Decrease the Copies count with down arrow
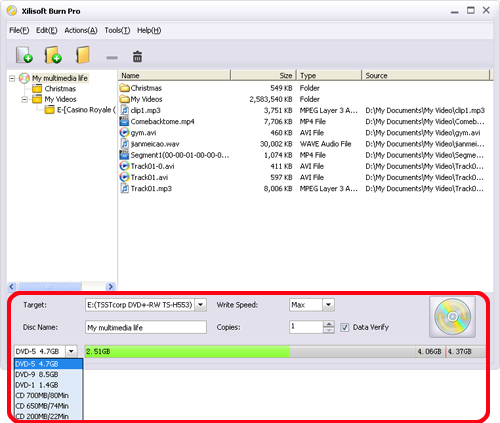The height and width of the screenshot is (423, 500). (x=329, y=330)
